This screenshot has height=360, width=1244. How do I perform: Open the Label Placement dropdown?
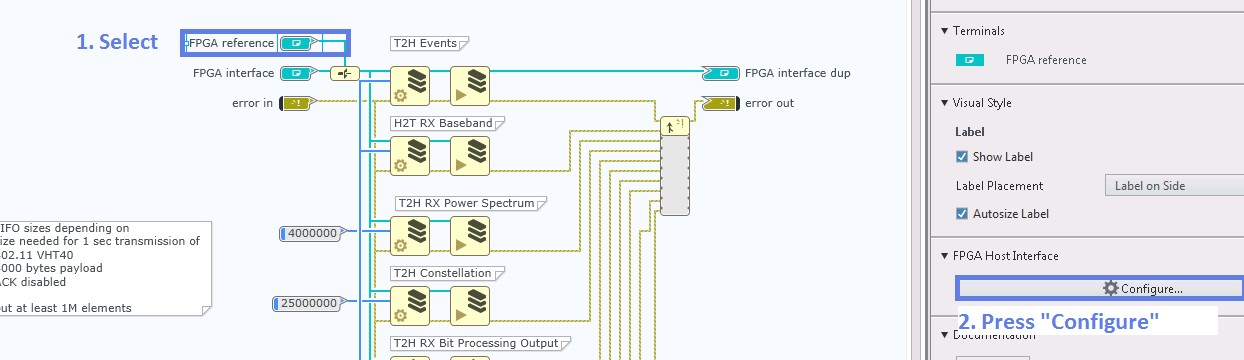[x=1173, y=185]
